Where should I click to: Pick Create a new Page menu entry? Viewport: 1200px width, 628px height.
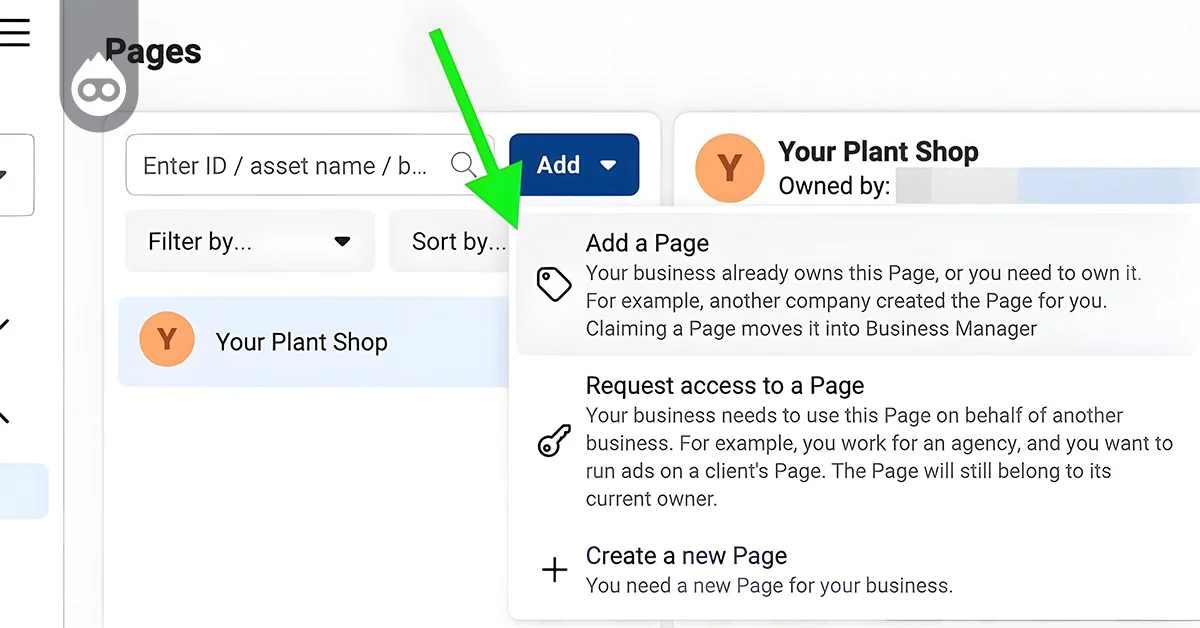686,556
